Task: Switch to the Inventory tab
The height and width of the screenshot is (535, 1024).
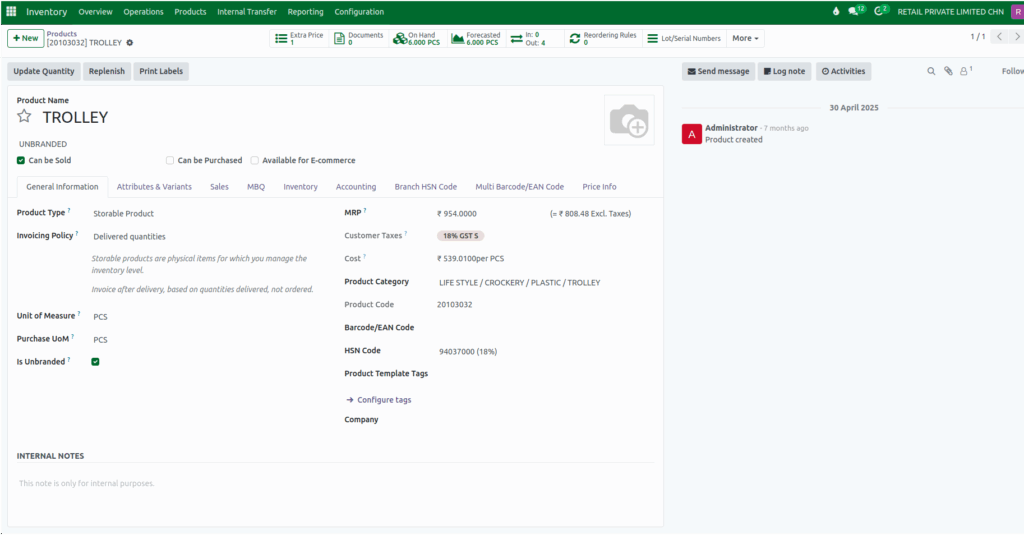Action: tap(300, 187)
